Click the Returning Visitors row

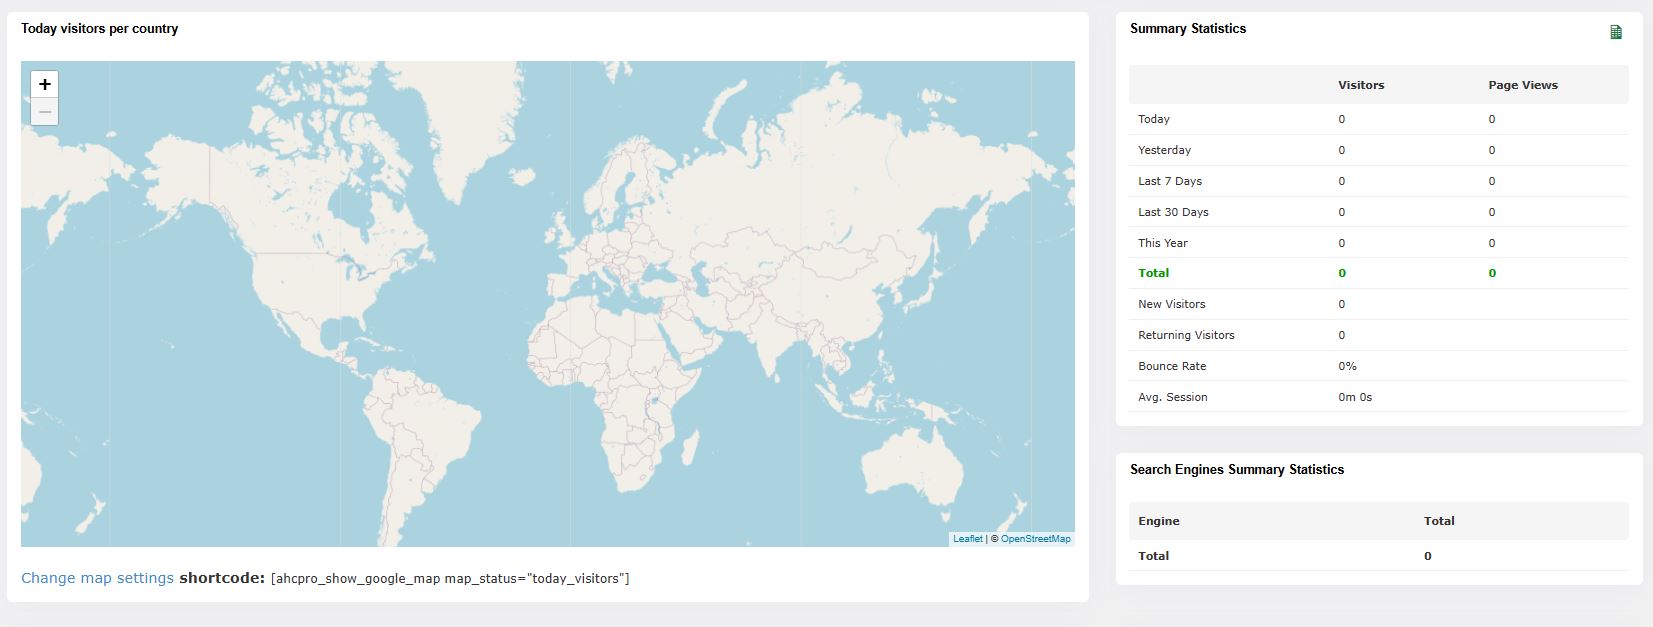1186,335
